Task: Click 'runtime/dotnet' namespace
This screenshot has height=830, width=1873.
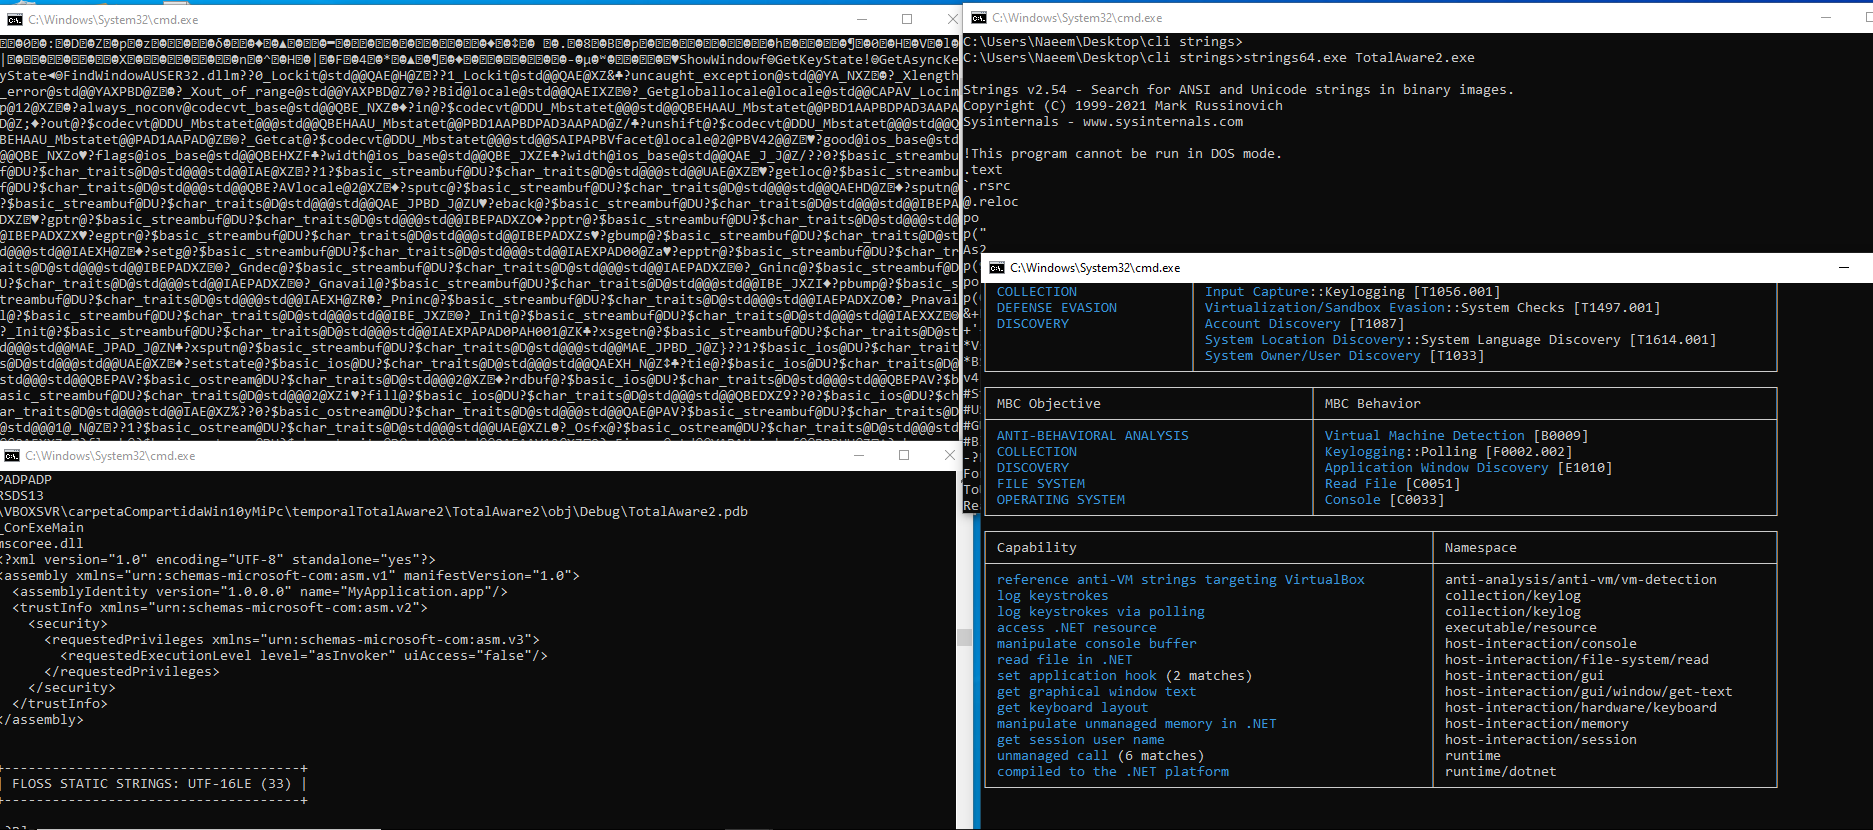Action: coord(1501,772)
